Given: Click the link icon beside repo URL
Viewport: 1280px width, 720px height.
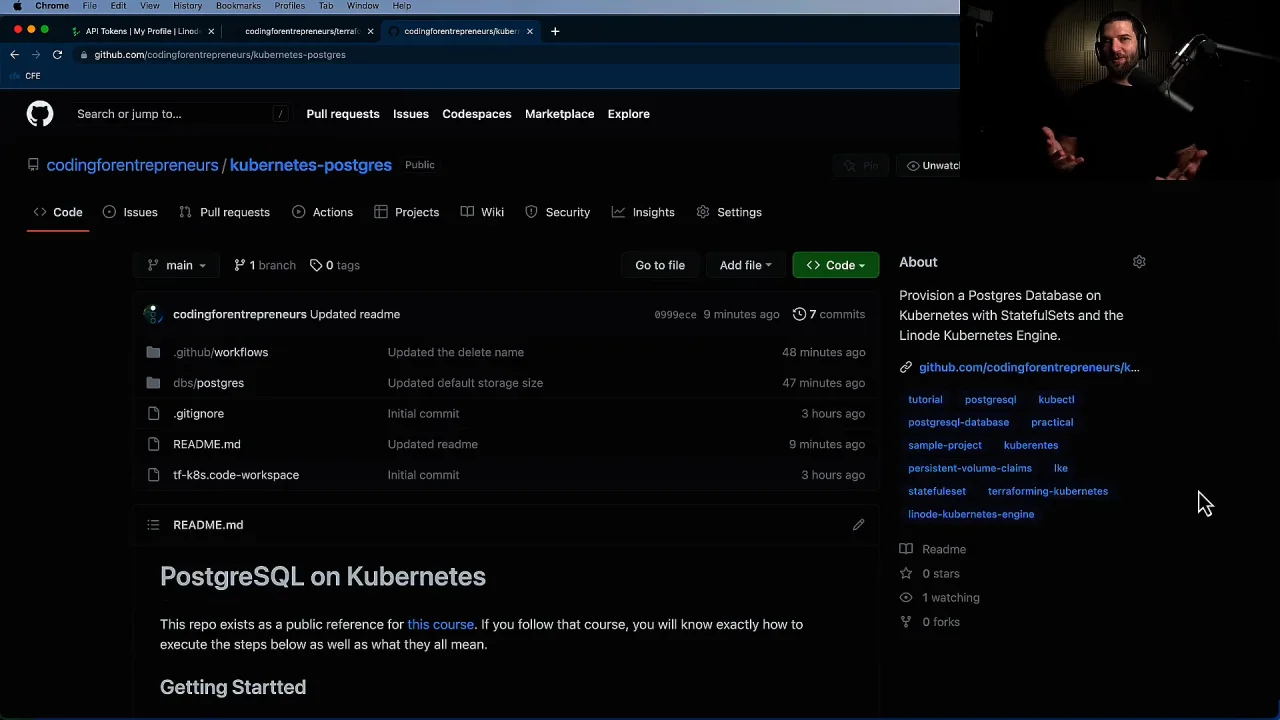Looking at the screenshot, I should click(905, 367).
